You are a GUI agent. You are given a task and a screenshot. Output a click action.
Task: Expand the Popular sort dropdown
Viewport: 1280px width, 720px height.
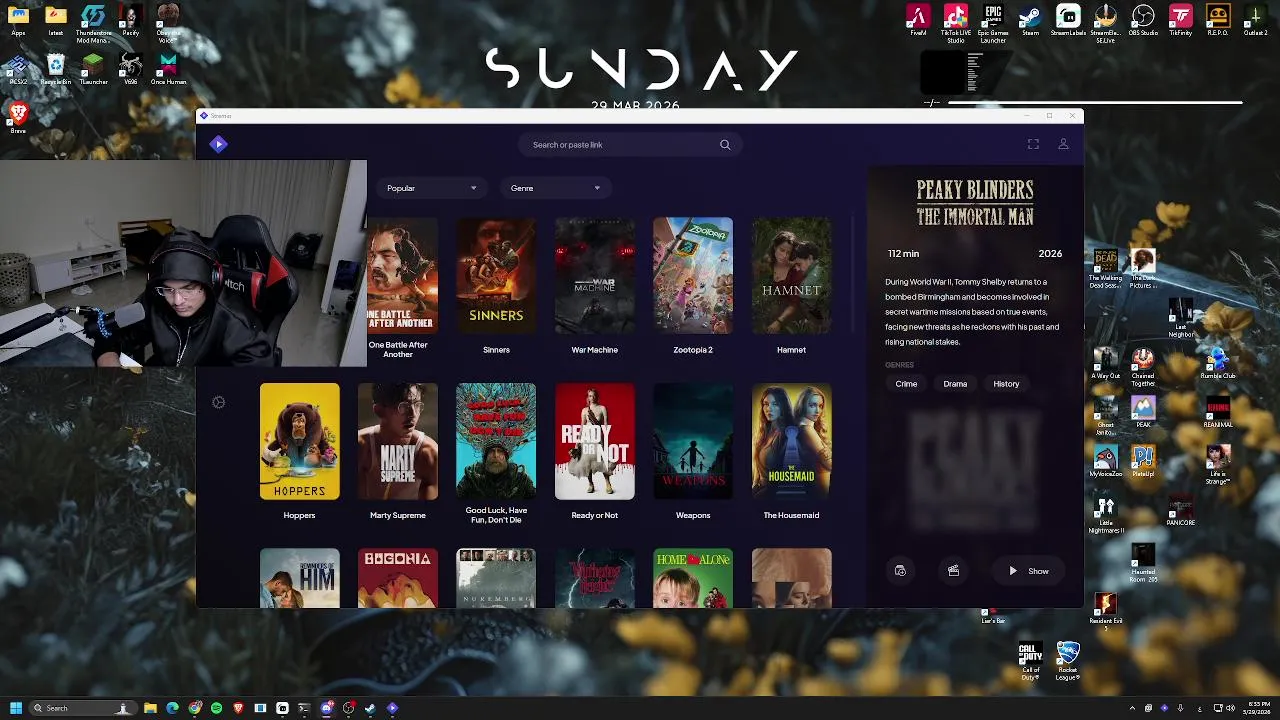point(431,188)
